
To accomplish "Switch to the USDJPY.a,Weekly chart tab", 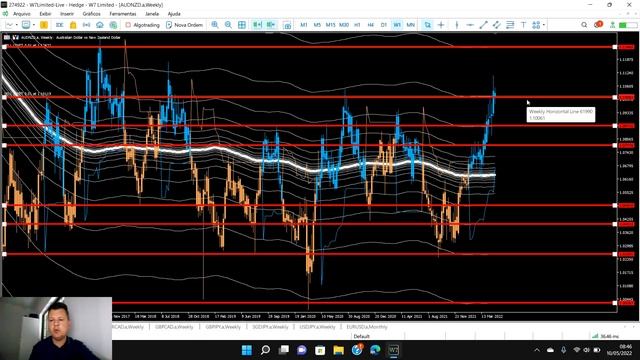I will click(x=317, y=327).
